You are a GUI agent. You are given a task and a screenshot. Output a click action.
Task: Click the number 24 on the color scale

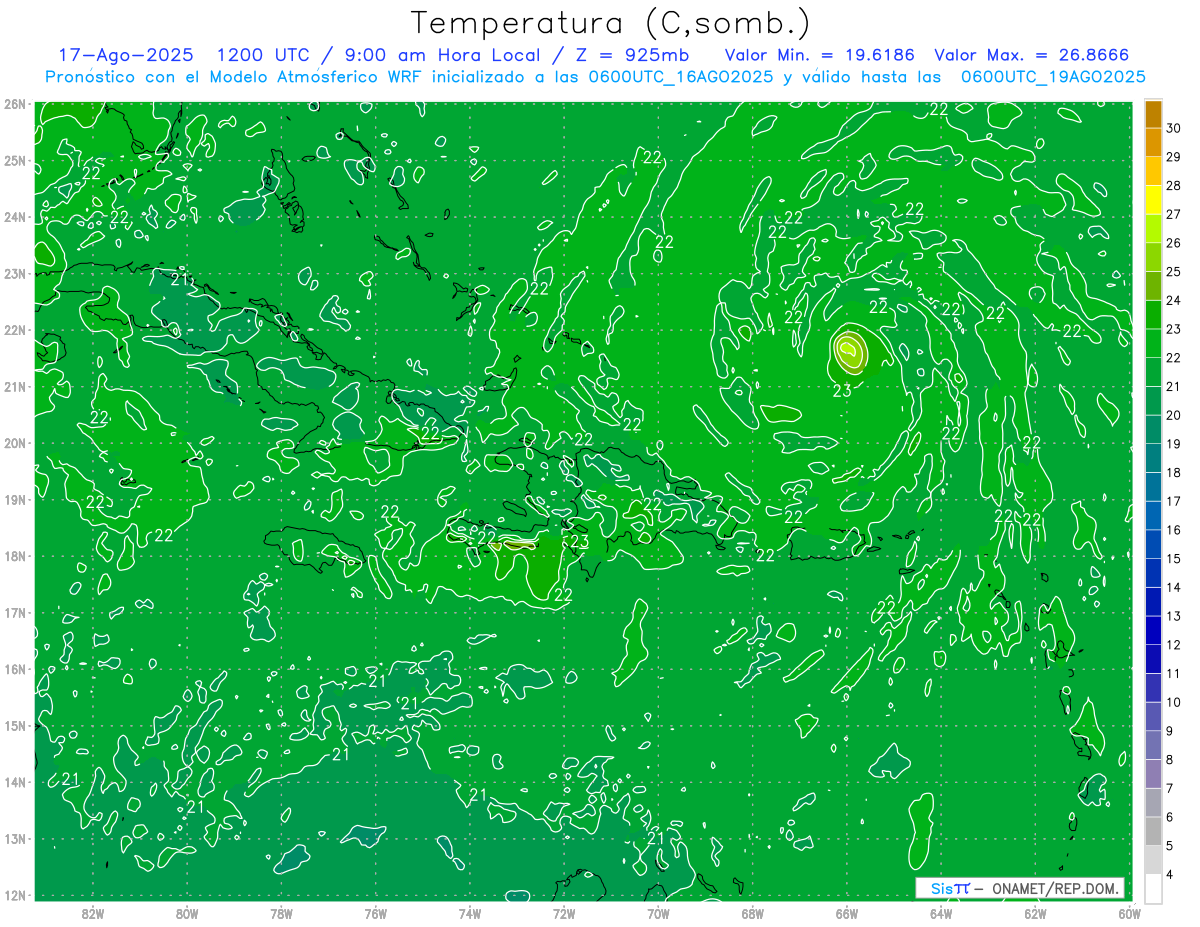(1174, 300)
